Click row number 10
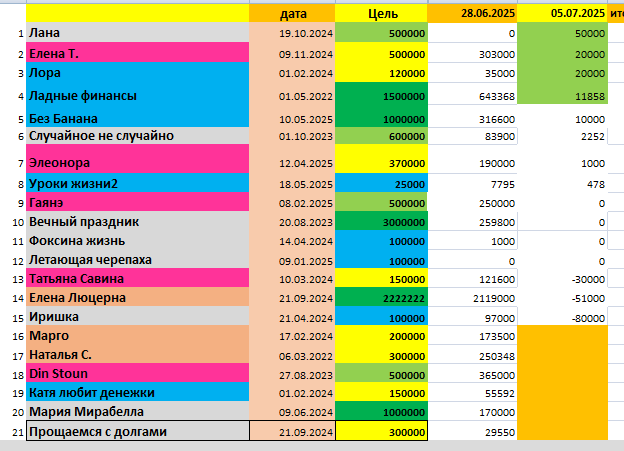Screen dimensions: 624x451 (18, 223)
